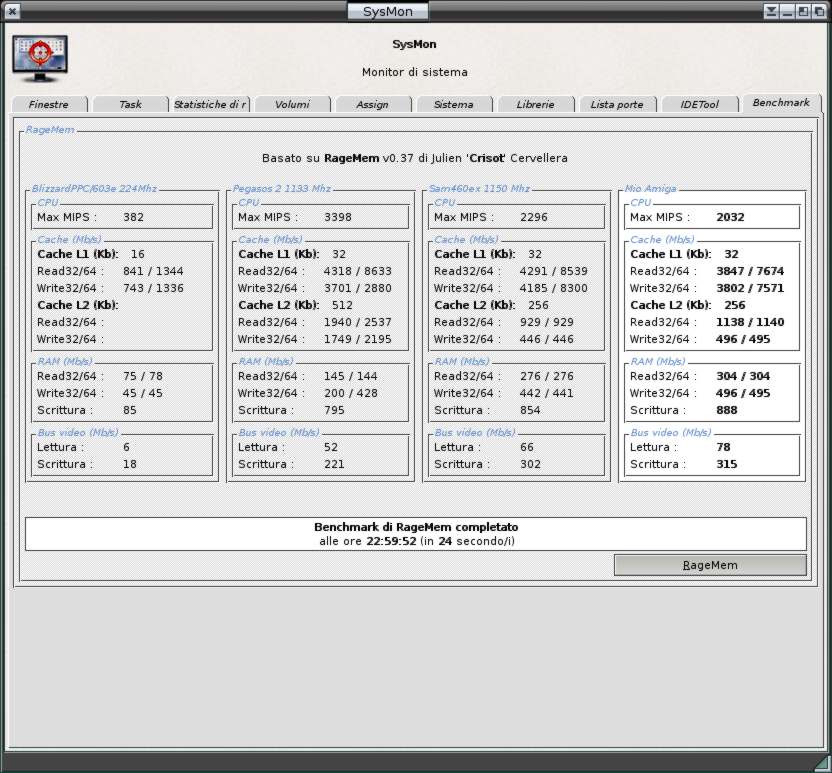Screen dimensions: 832x773
Task: Click the zoom gadget in the title bar
Action: pyautogui.click(x=803, y=11)
